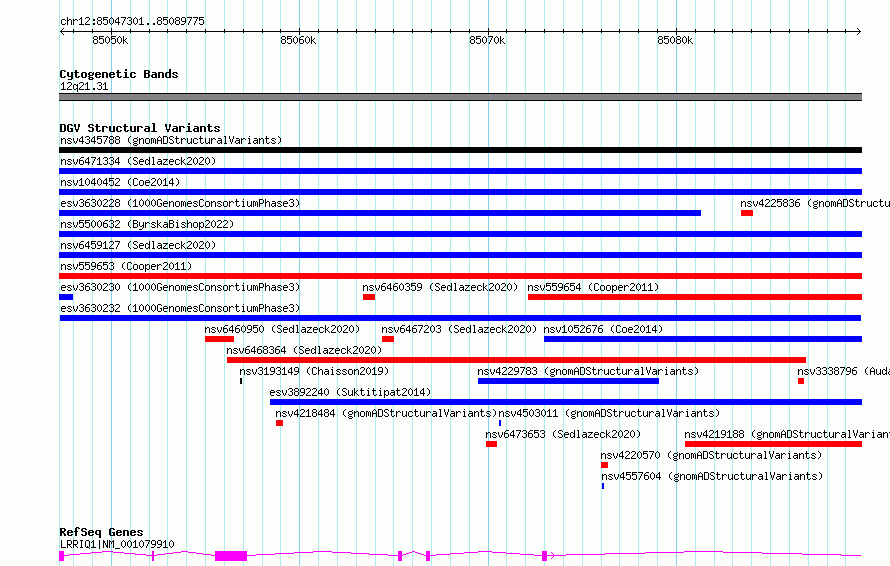The width and height of the screenshot is (890, 566).
Task: Click the 85050k ruler label
Action: coord(110,40)
